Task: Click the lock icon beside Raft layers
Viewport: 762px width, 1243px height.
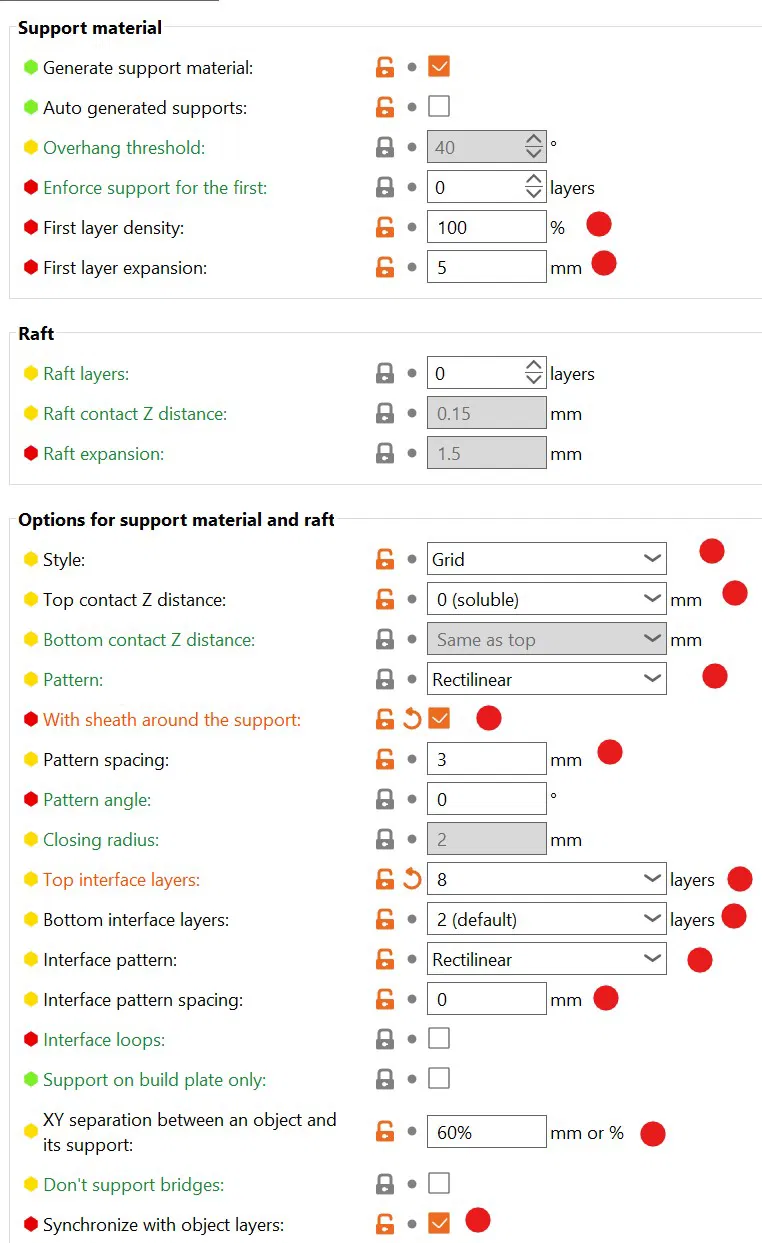Action: (x=384, y=374)
